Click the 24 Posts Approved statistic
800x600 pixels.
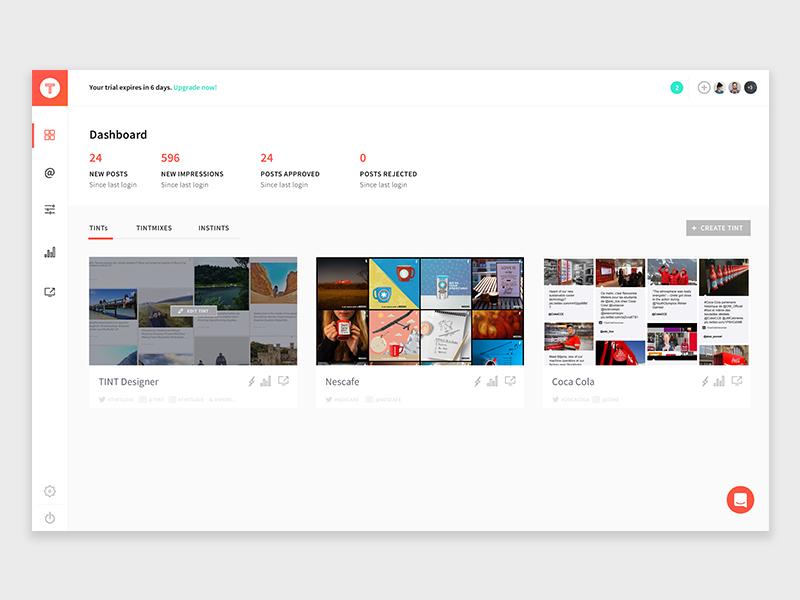click(x=290, y=171)
